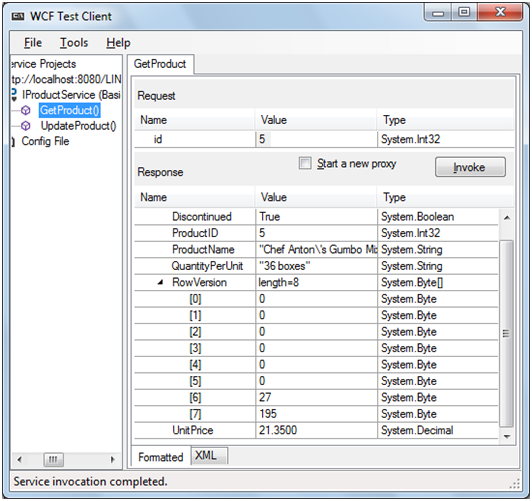Click the RowVersion [6] row

(x=316, y=397)
